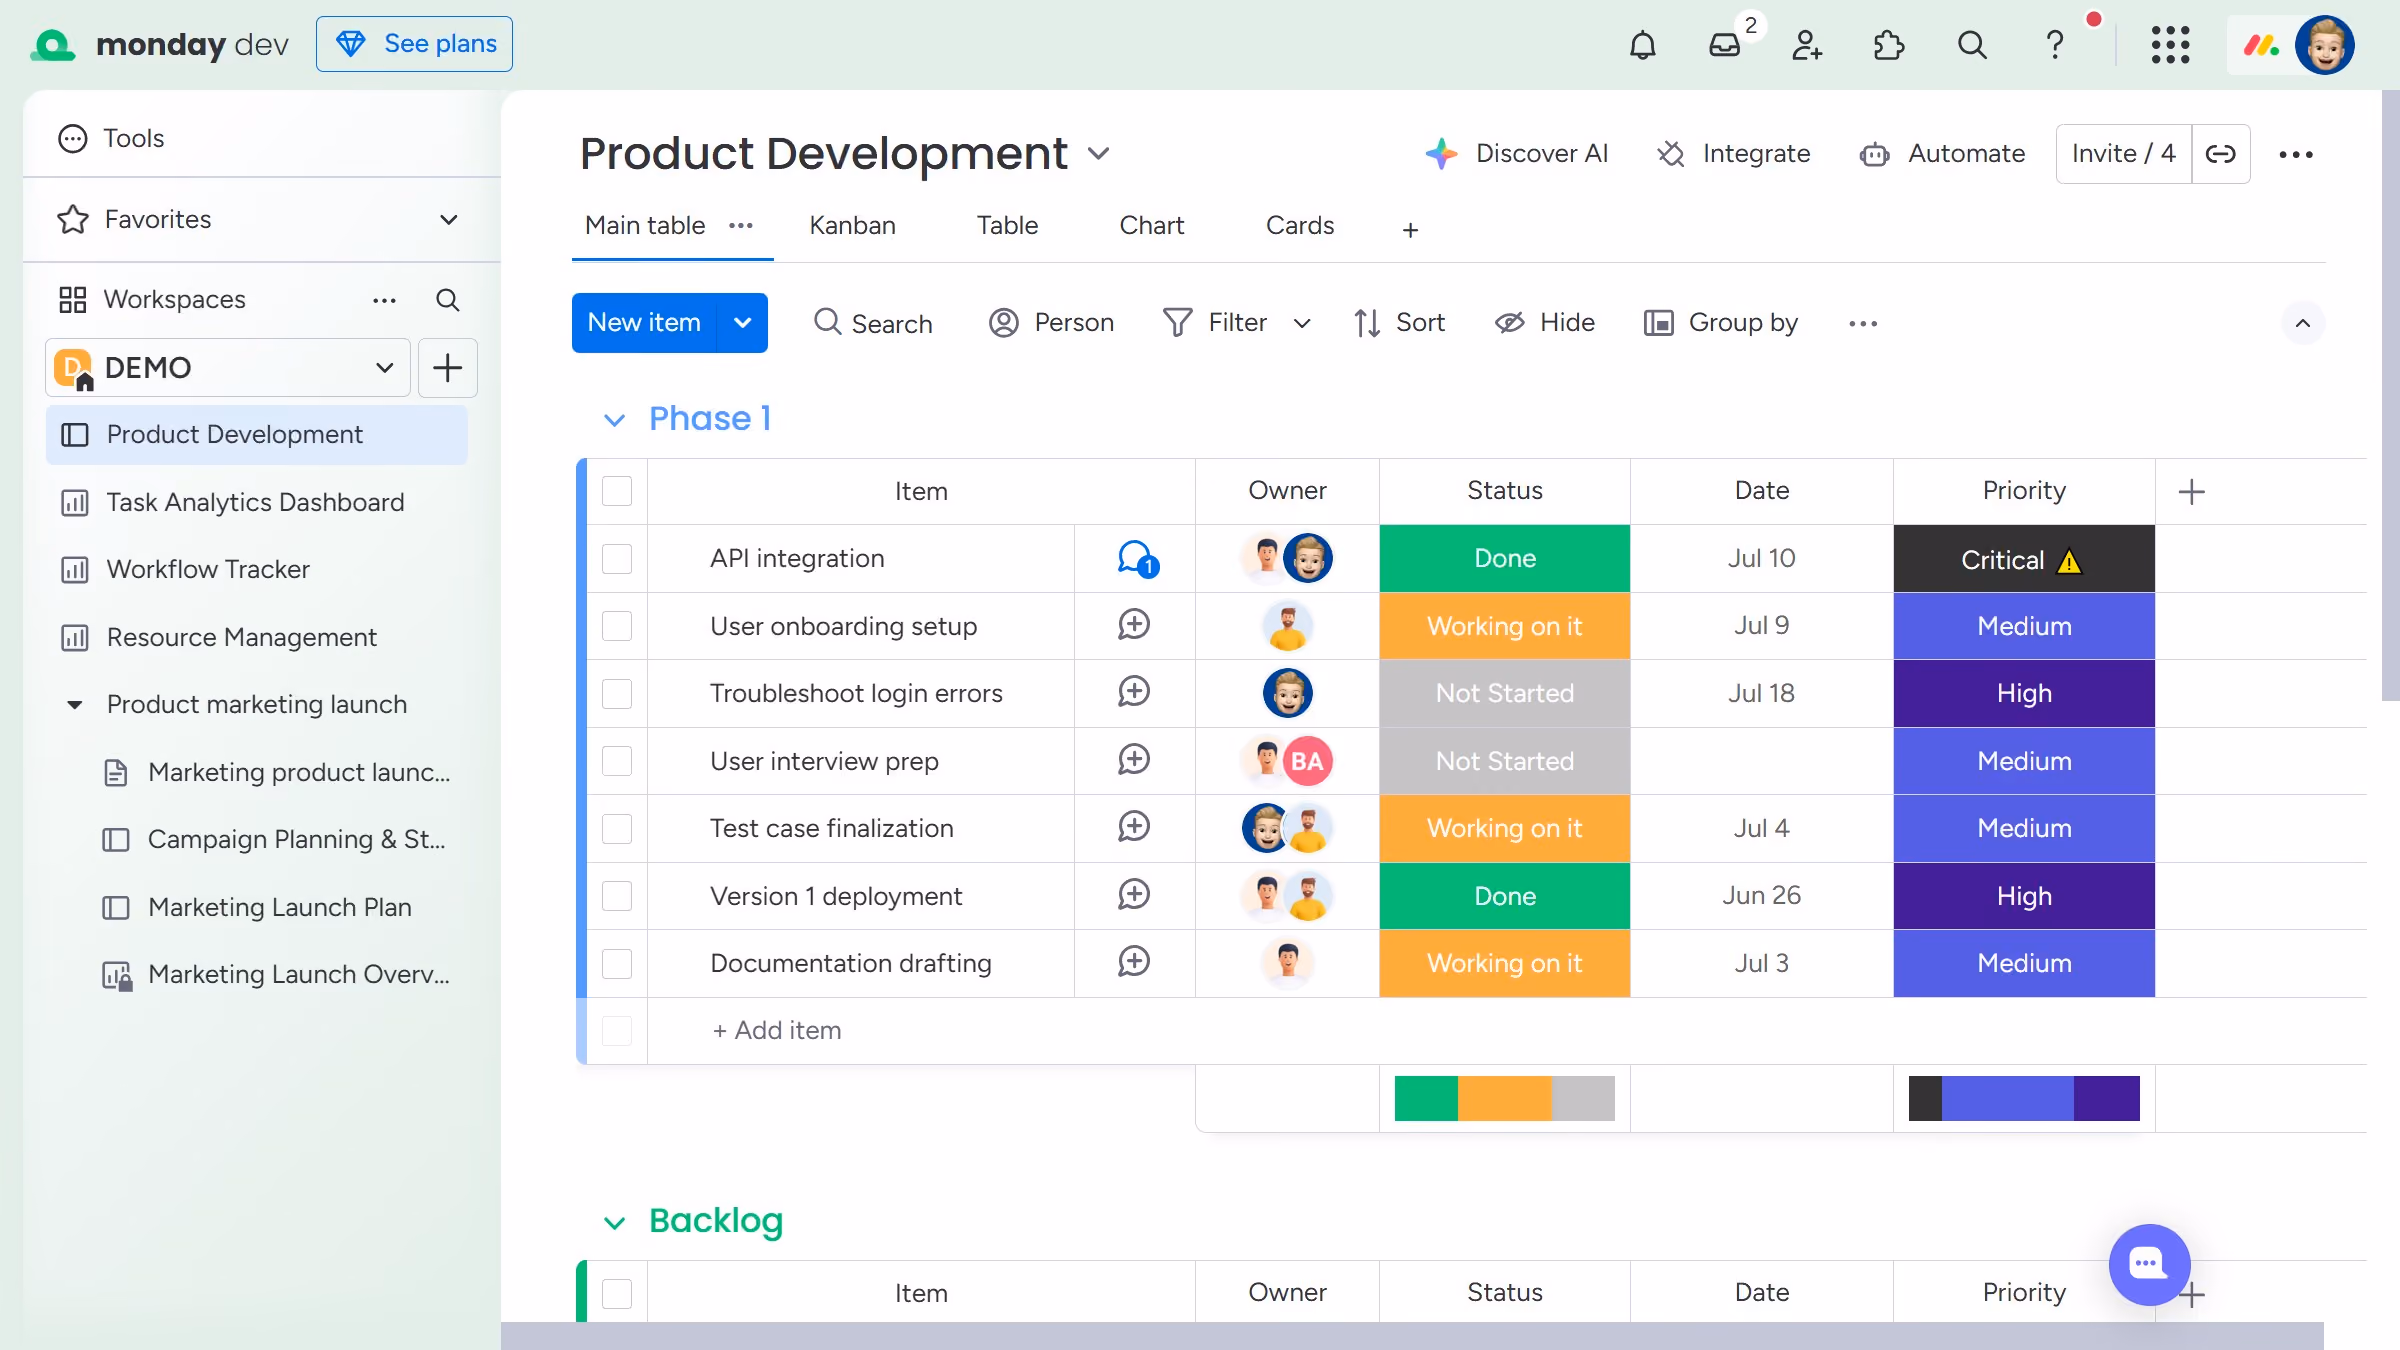
Task: Click Critical priority cell for API integration
Action: coord(2023,559)
